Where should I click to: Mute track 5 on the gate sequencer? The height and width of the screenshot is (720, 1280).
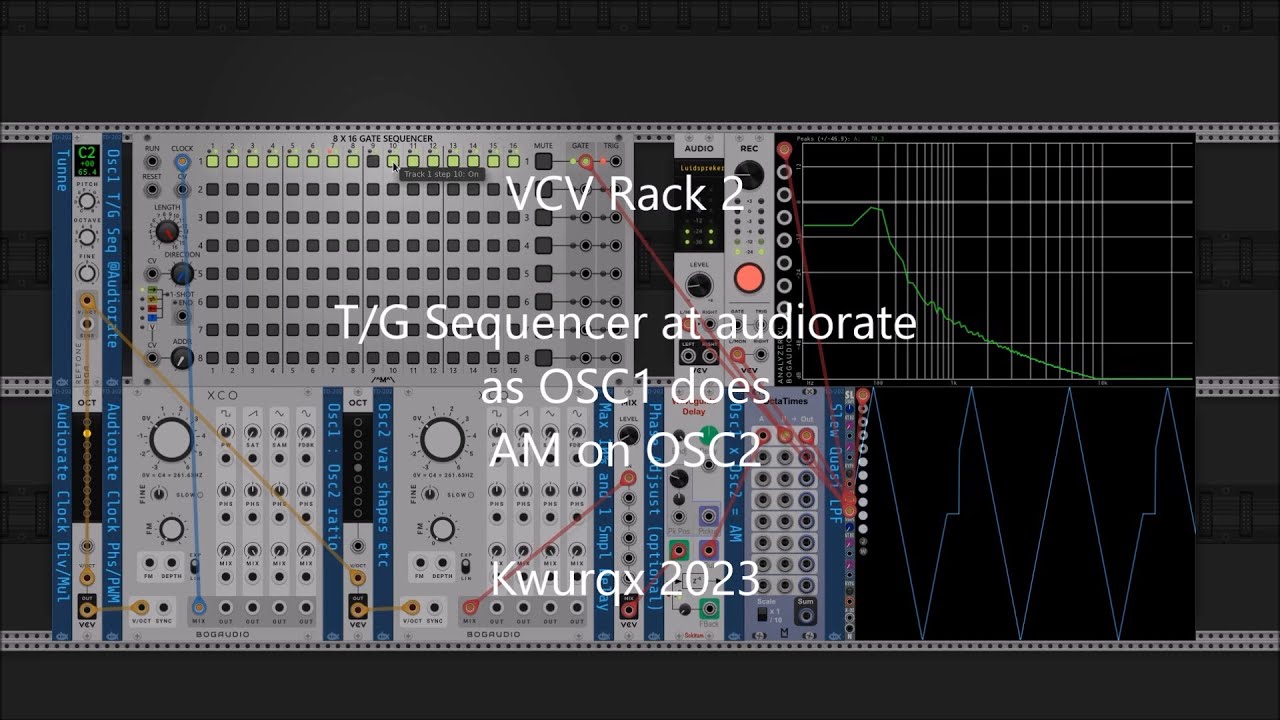[x=543, y=273]
